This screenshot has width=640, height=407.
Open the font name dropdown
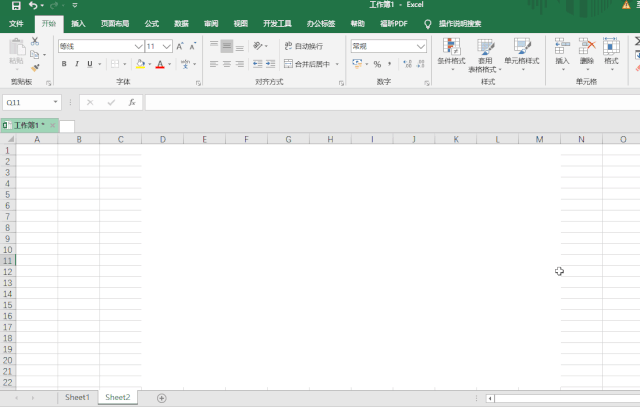pyautogui.click(x=138, y=47)
